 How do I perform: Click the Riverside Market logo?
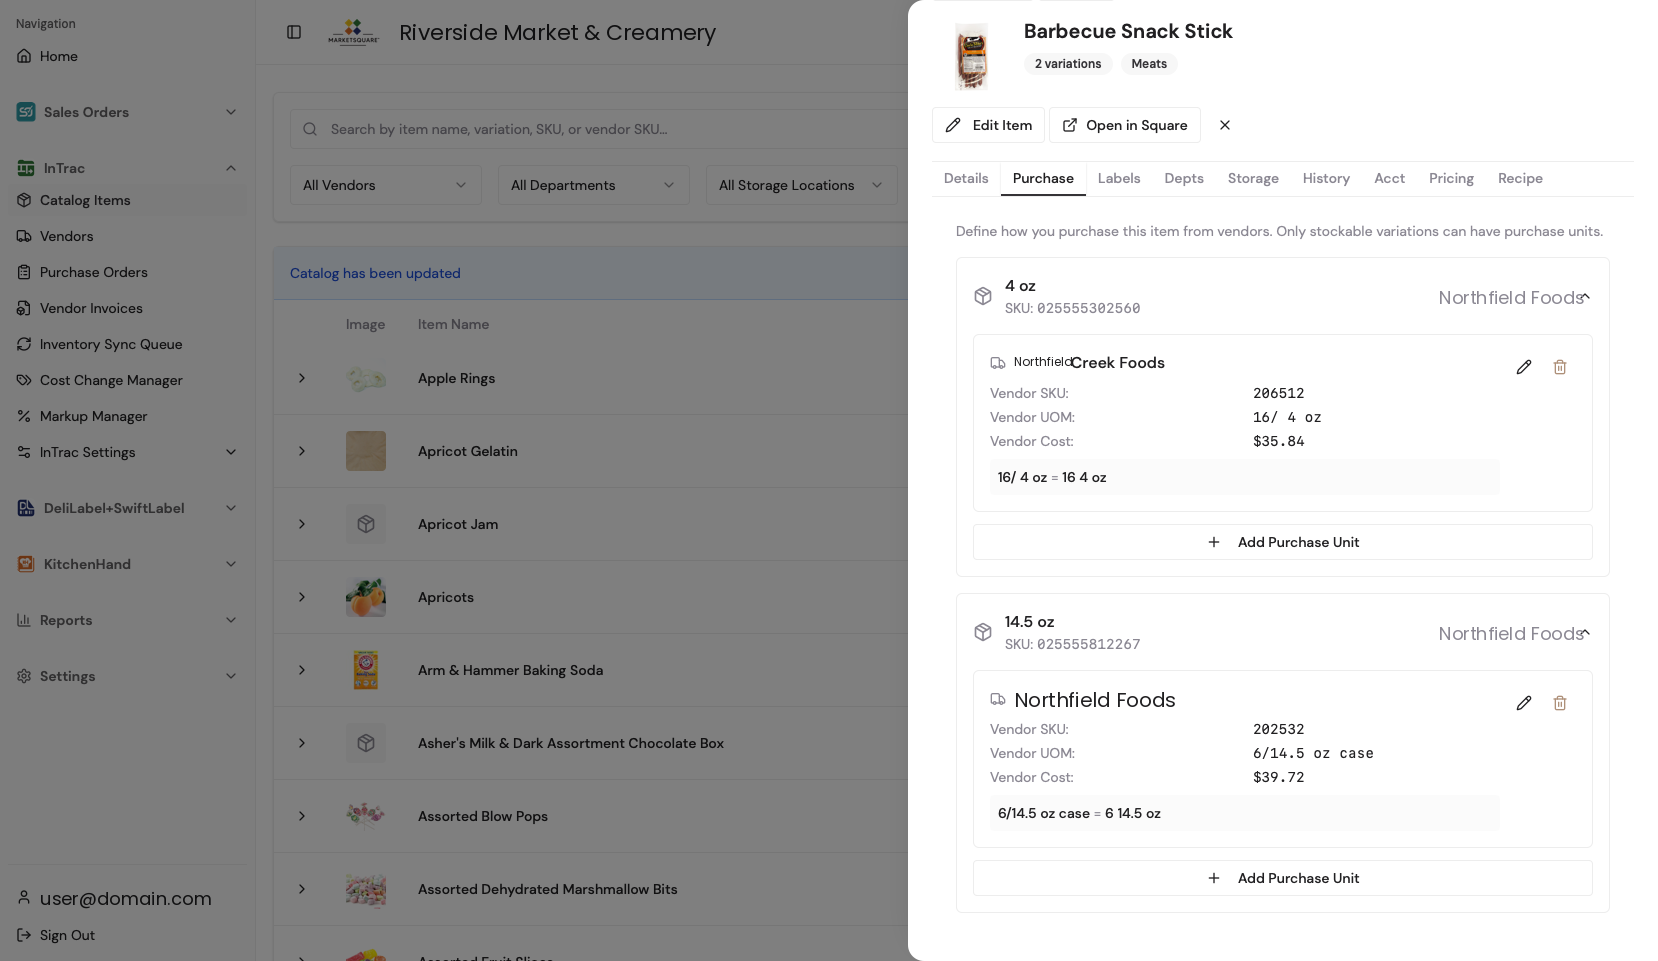[x=353, y=32]
